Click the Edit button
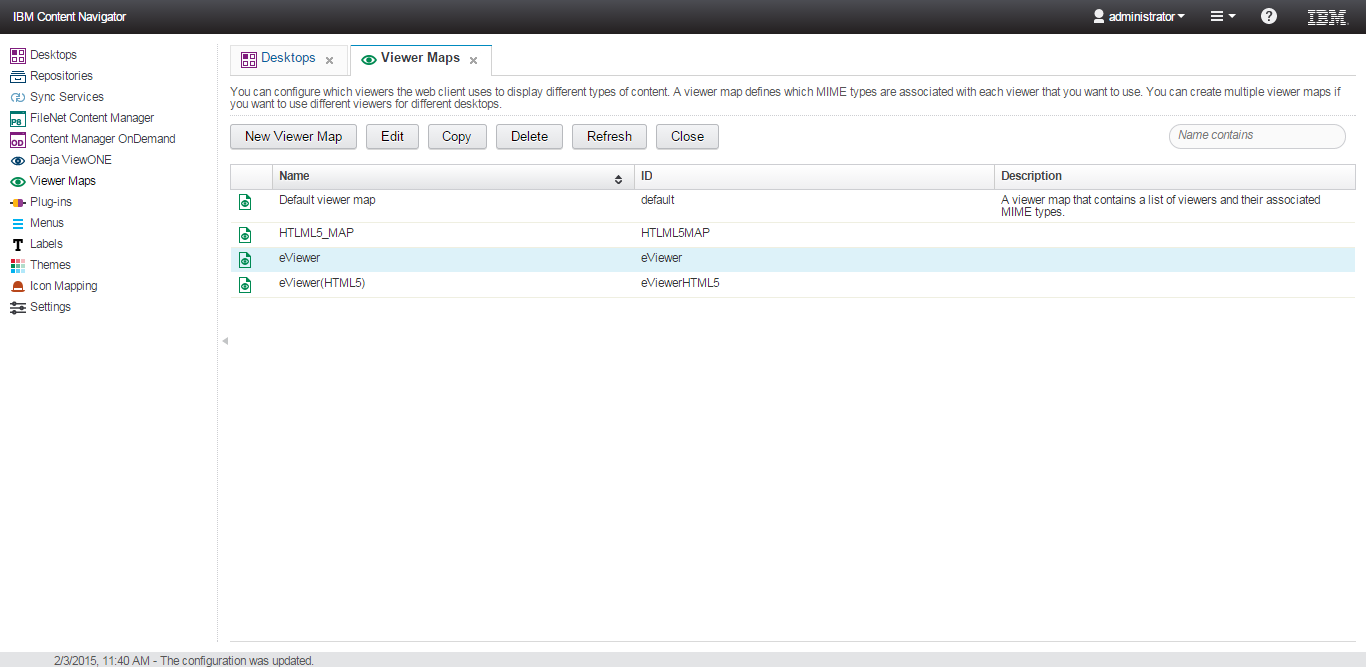The image size is (1366, 667). [x=392, y=136]
